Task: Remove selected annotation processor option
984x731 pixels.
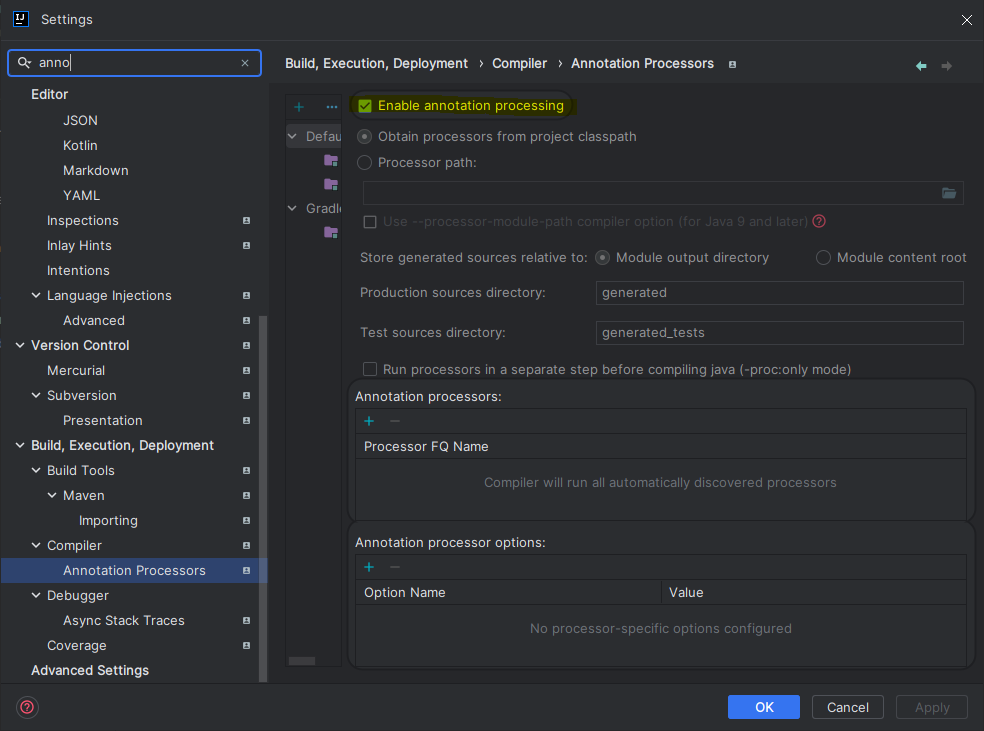Action: (x=395, y=567)
